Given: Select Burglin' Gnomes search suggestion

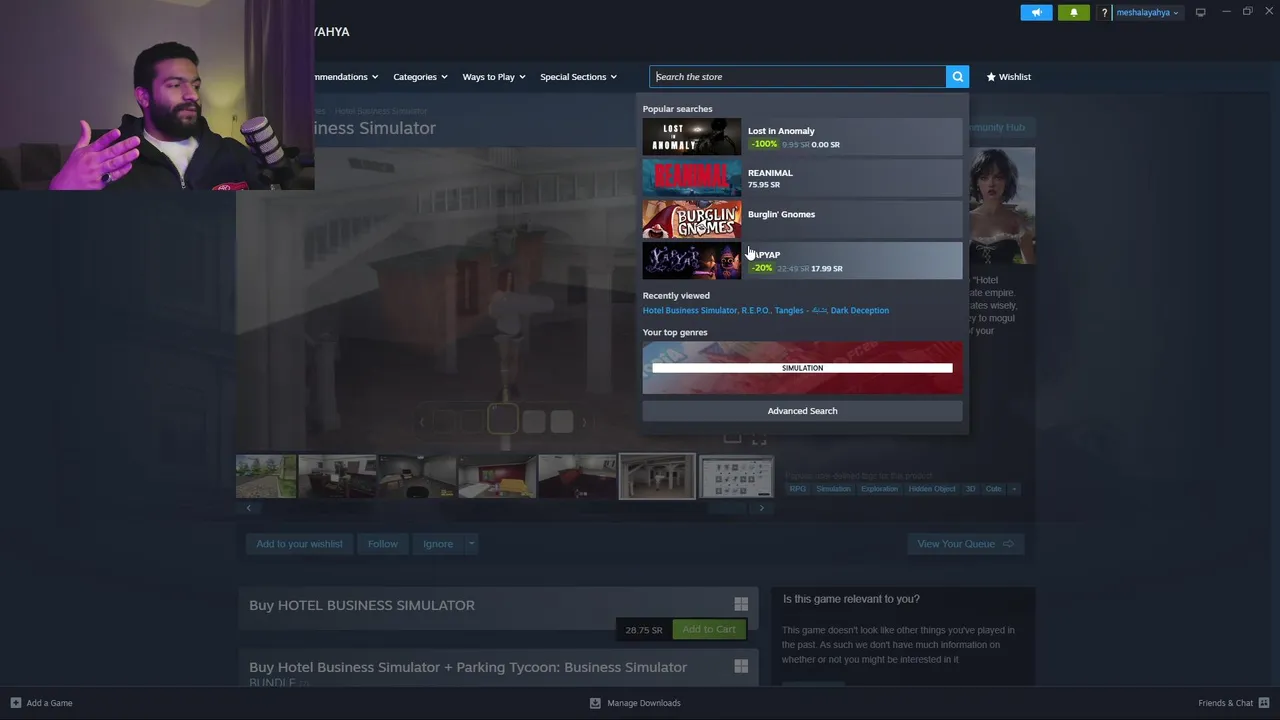Looking at the screenshot, I should (x=802, y=219).
